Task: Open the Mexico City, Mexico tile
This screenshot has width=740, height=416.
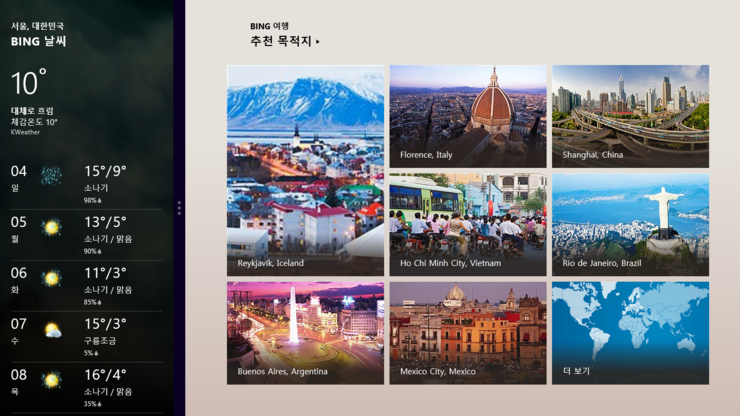Action: point(468,333)
